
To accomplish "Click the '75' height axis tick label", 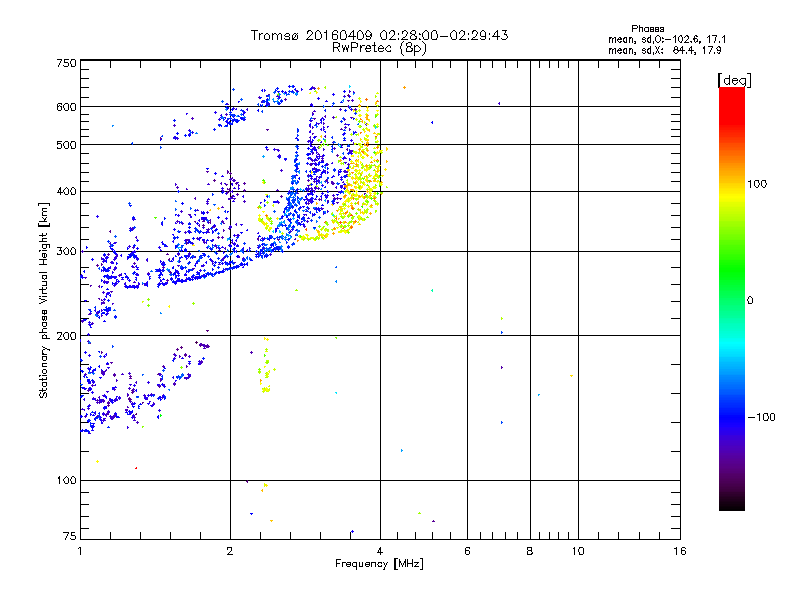I will 70,536.
